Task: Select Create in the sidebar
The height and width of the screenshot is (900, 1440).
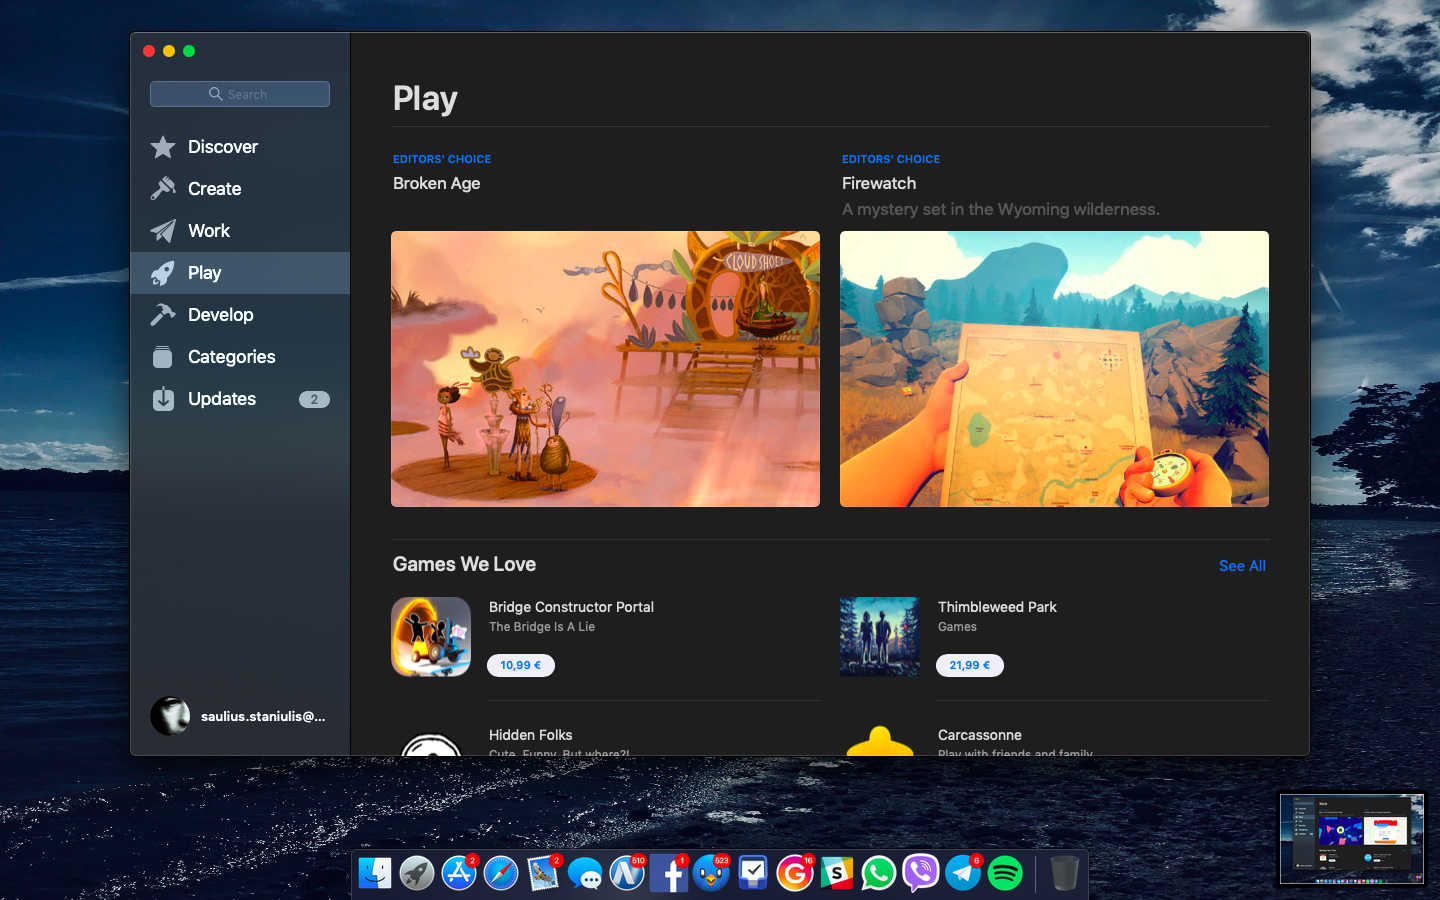Action: (x=214, y=189)
